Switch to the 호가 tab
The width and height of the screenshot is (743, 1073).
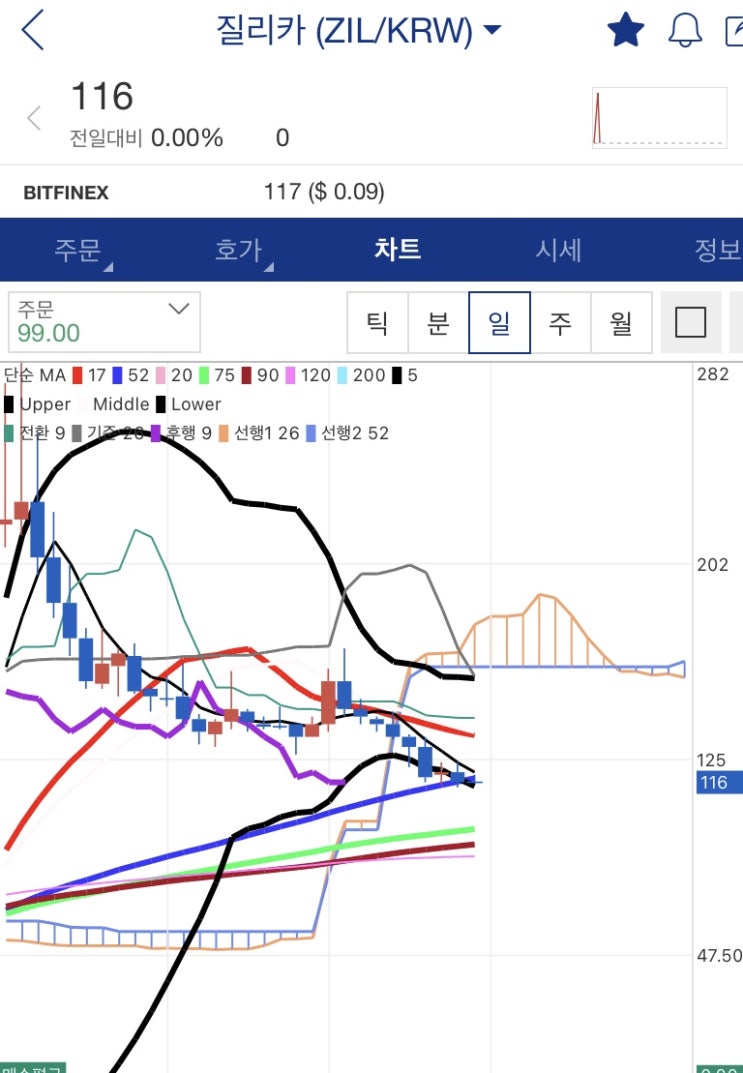coord(239,250)
